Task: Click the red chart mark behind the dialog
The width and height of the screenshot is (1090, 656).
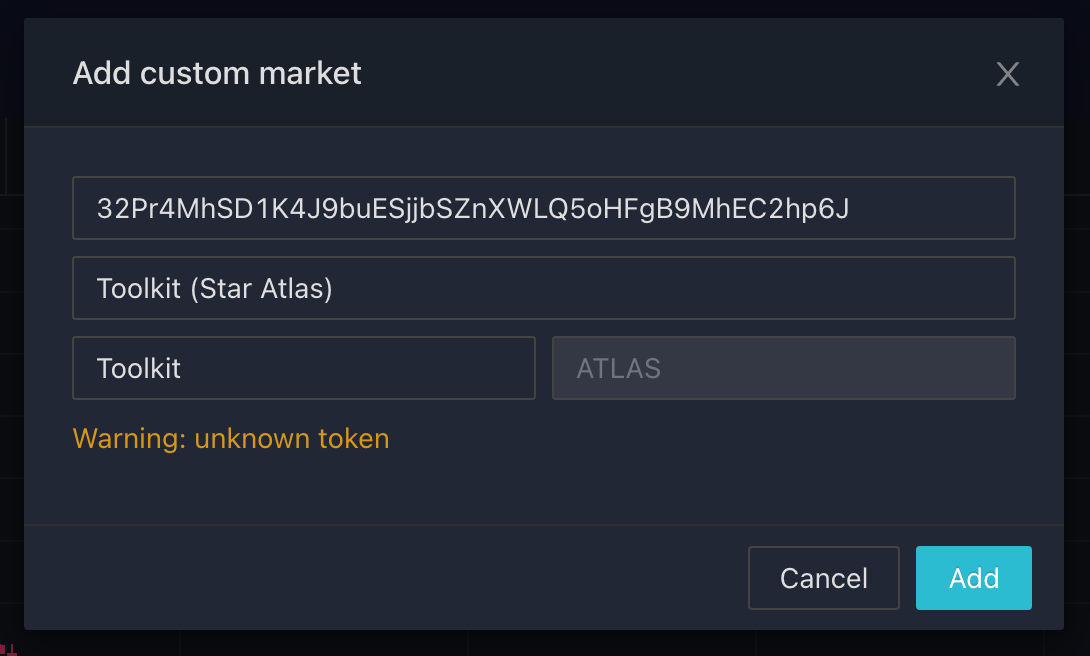Action: (x=9, y=650)
